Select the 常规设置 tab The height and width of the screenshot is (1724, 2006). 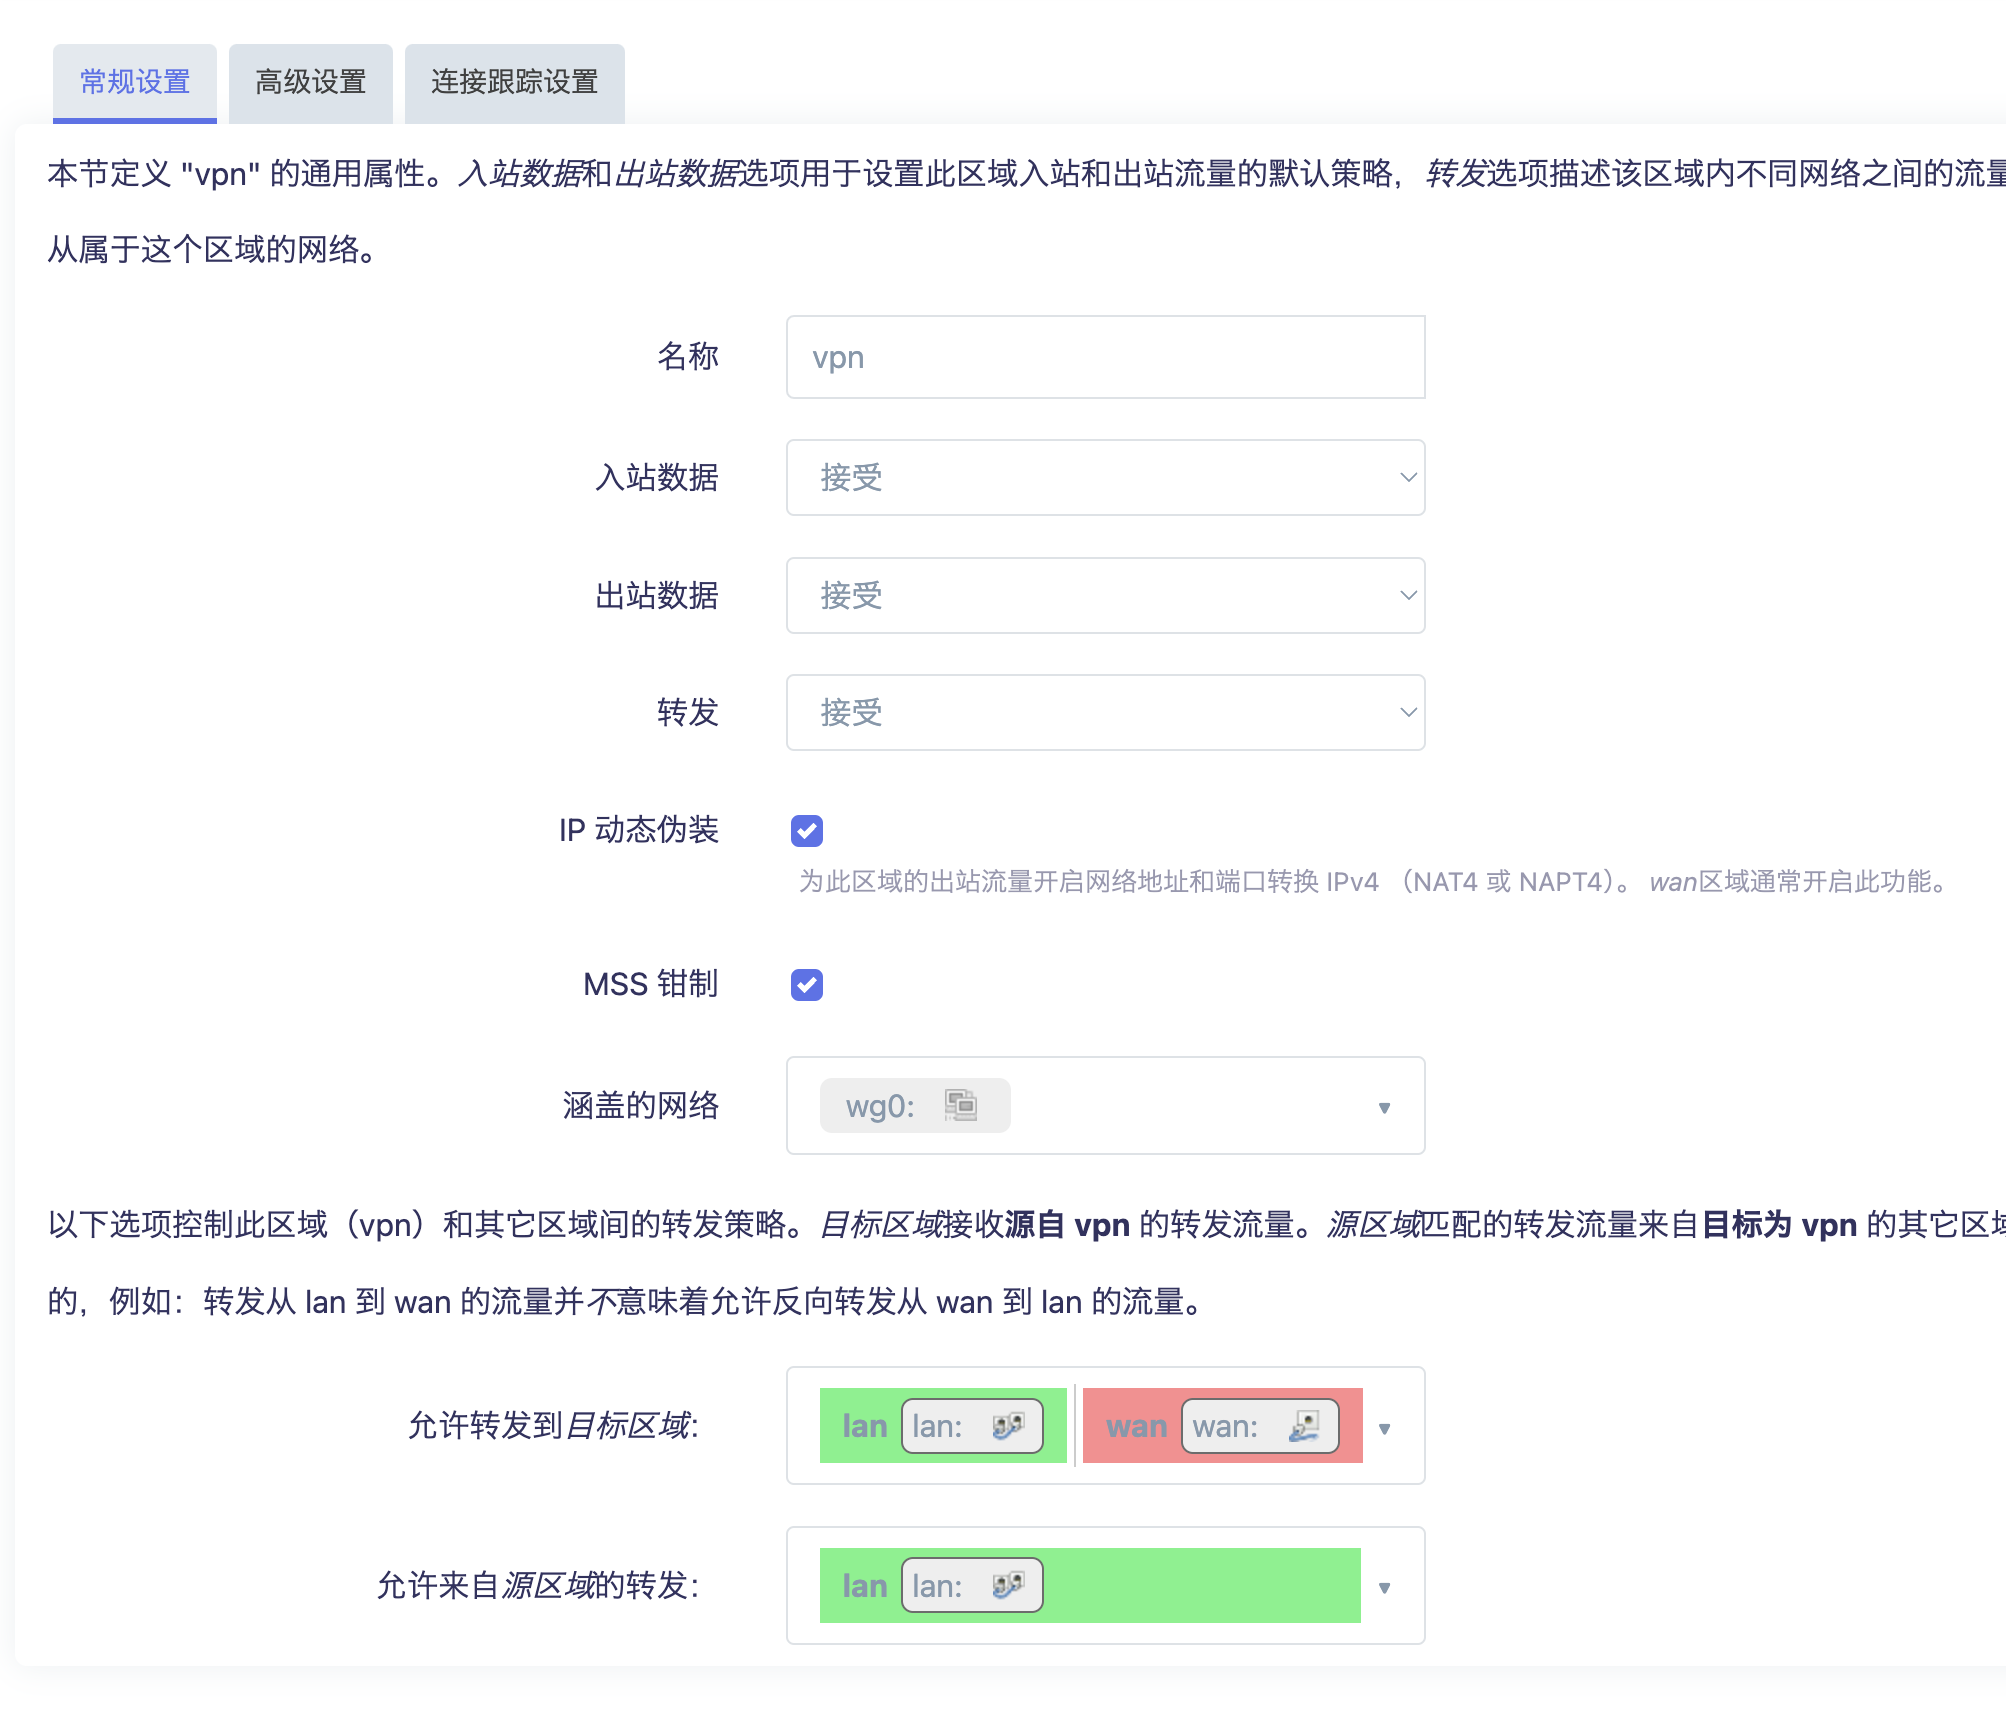click(x=135, y=82)
